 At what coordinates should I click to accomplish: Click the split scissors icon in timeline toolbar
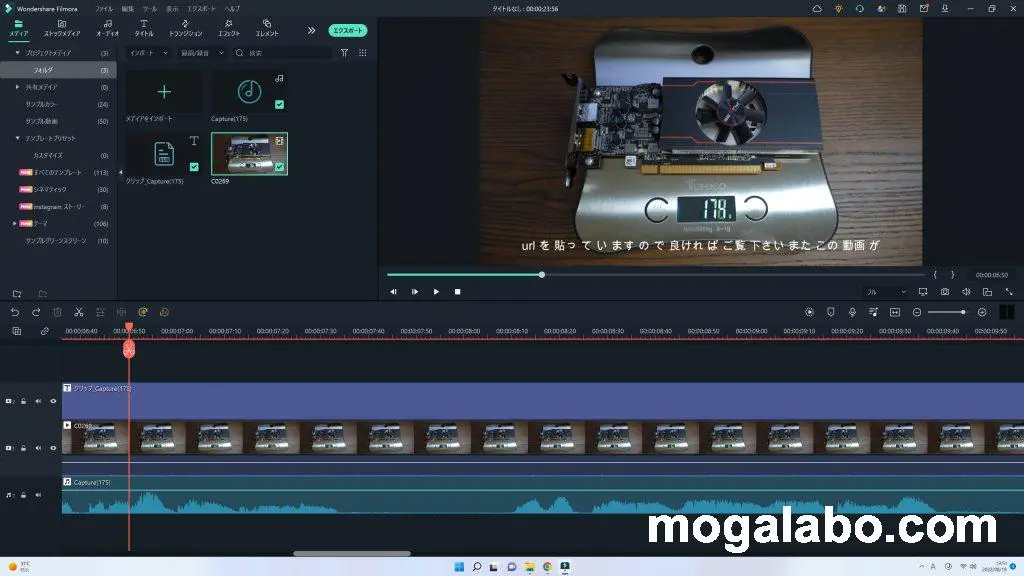78,312
